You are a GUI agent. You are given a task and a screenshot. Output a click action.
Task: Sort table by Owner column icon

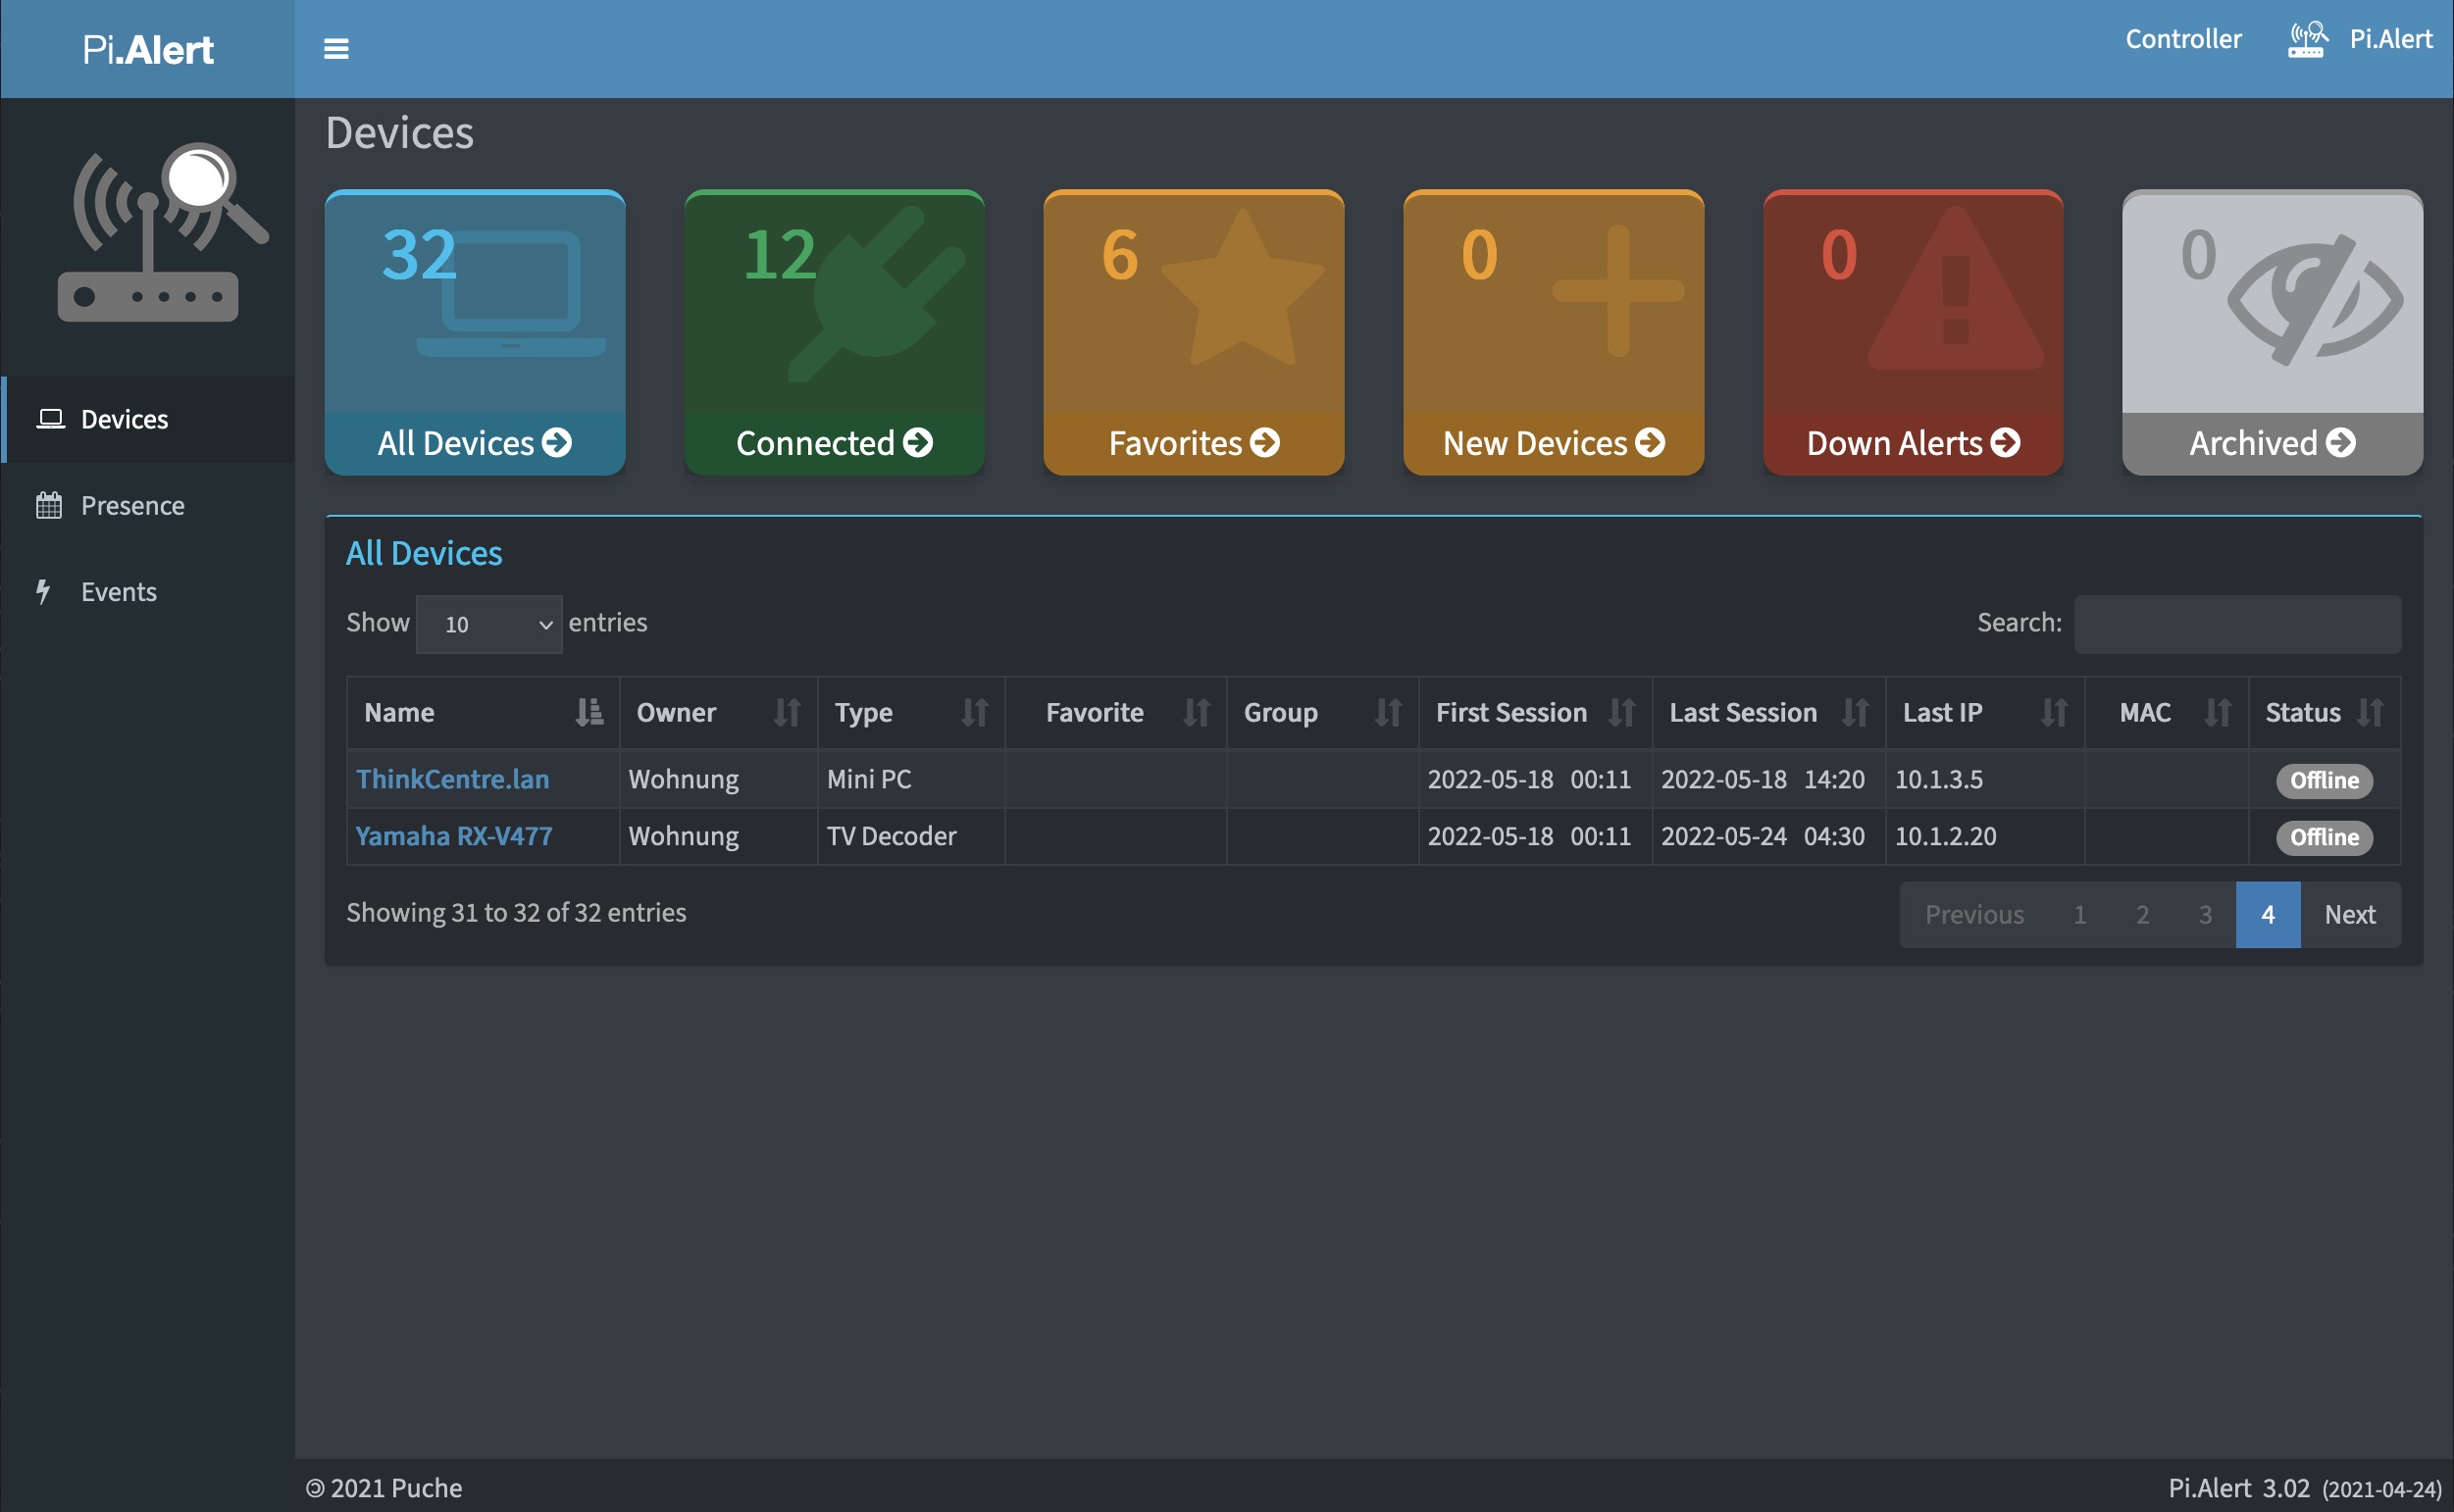(787, 712)
